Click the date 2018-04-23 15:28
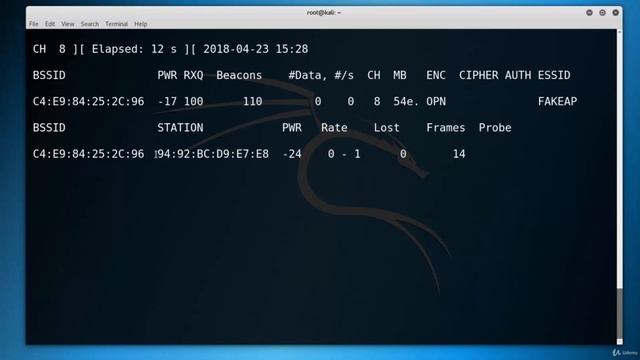 click(x=256, y=49)
